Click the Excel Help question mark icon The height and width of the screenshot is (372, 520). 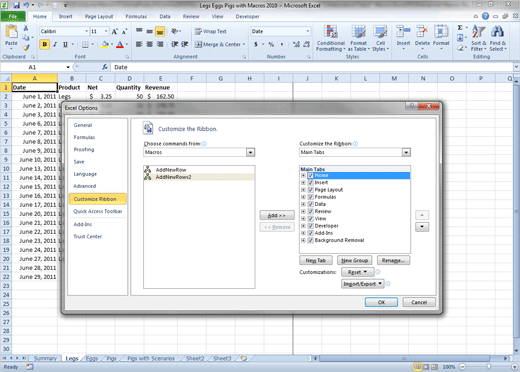tap(485, 16)
